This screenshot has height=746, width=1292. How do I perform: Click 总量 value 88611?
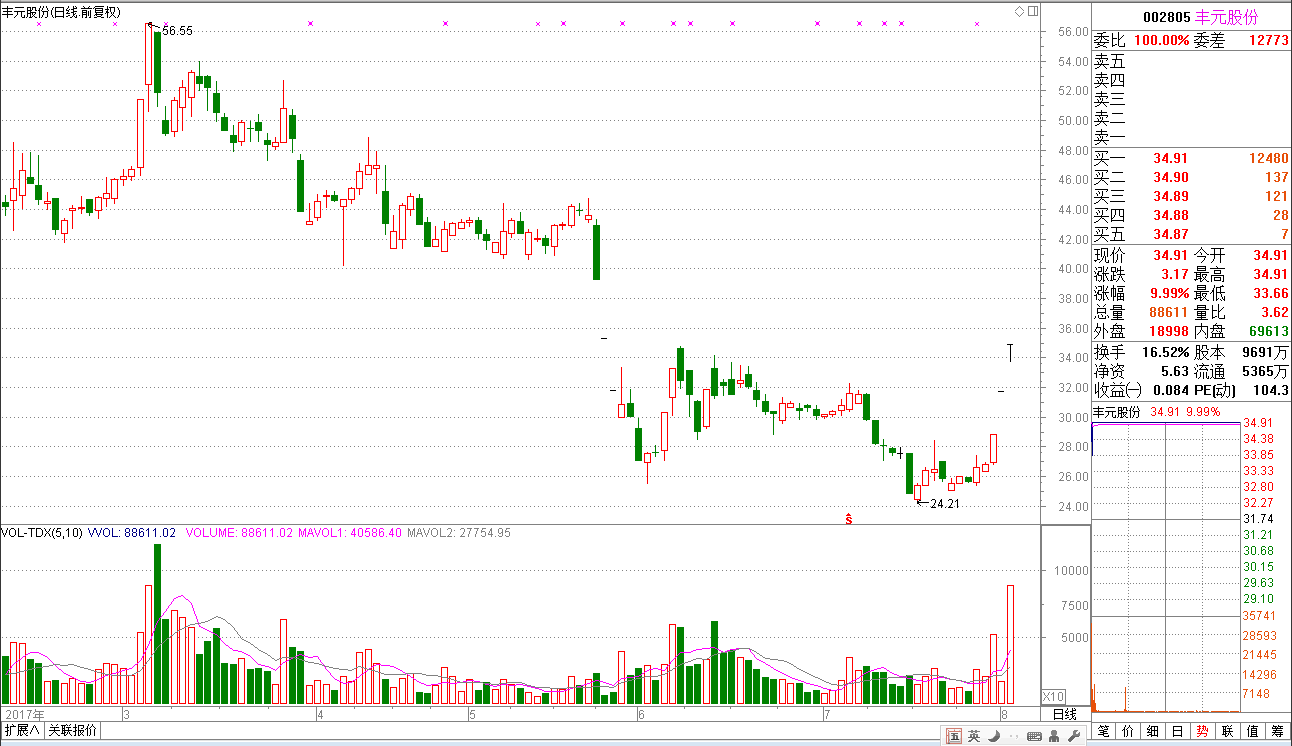(1169, 313)
